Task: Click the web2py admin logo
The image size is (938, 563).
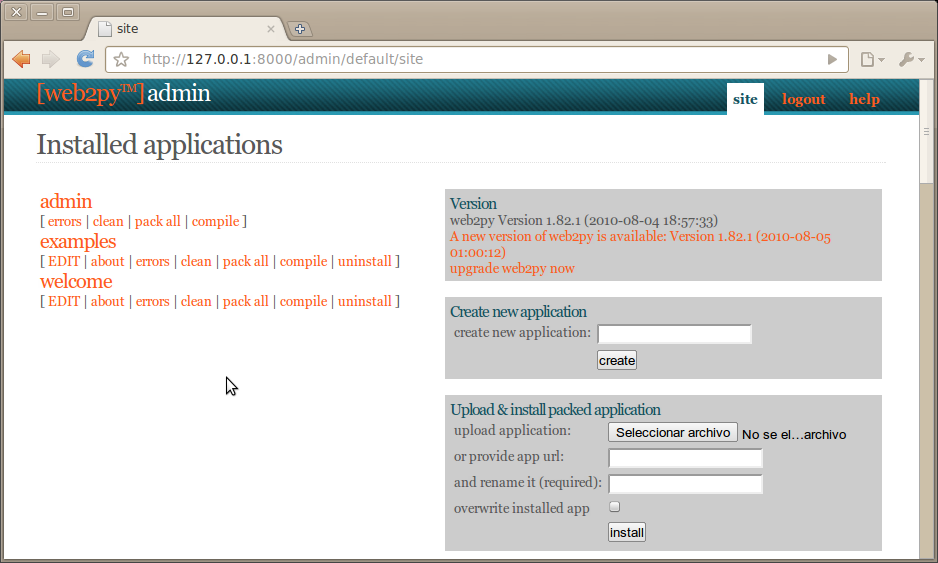Action: coord(124,94)
